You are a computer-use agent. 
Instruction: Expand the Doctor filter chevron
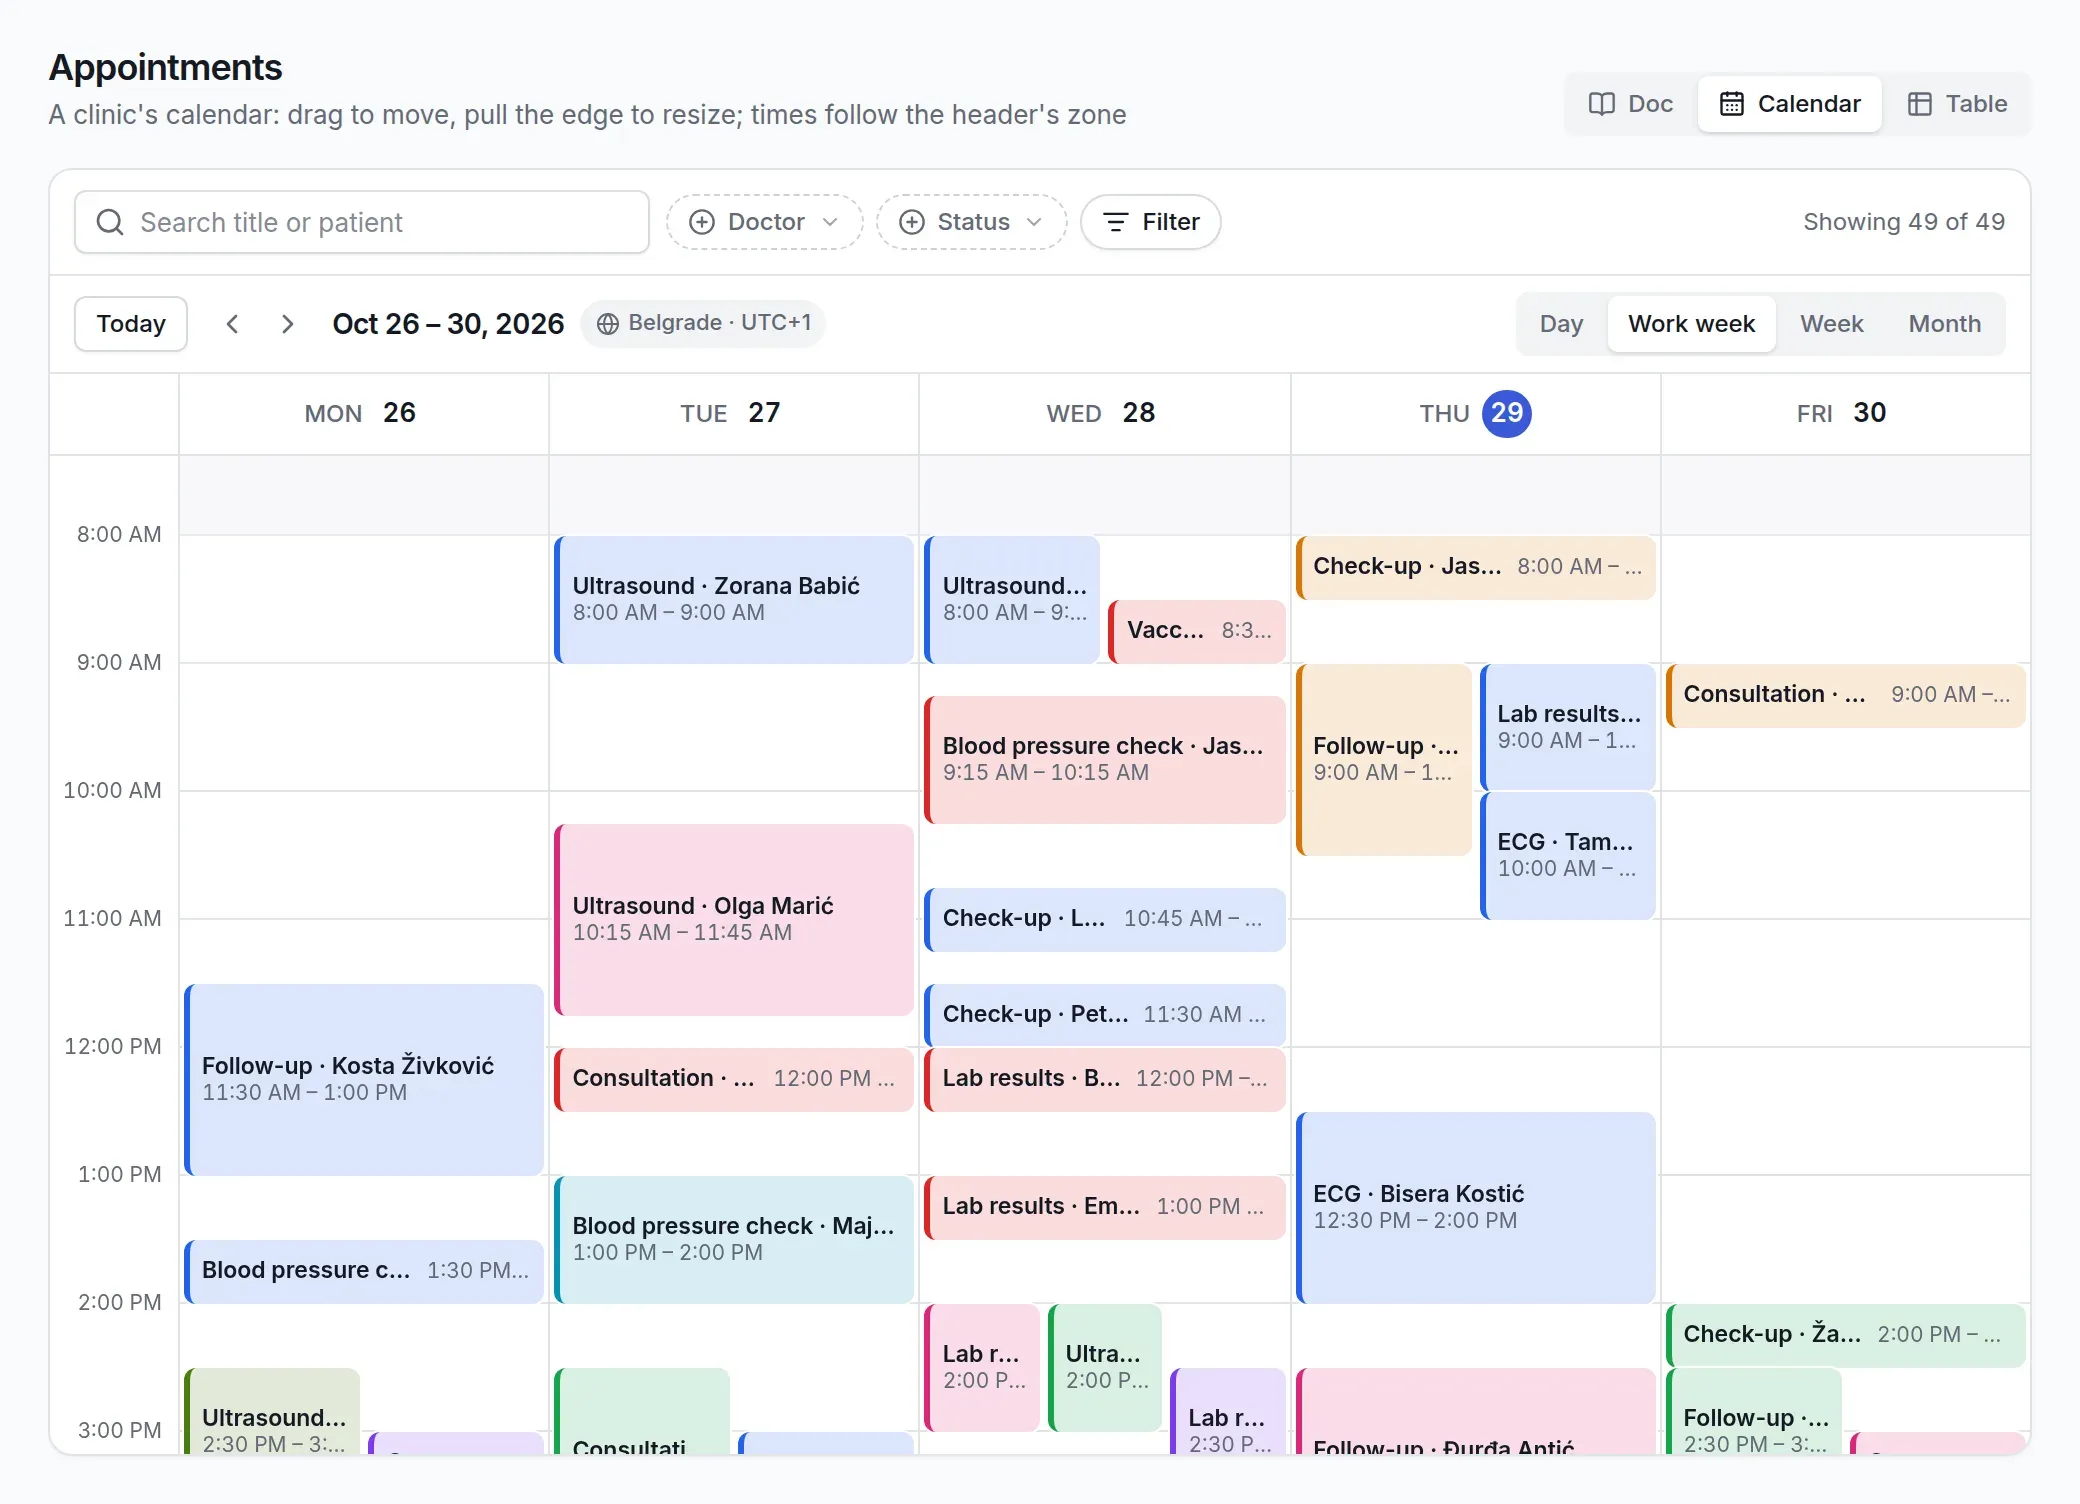pyautogui.click(x=830, y=222)
